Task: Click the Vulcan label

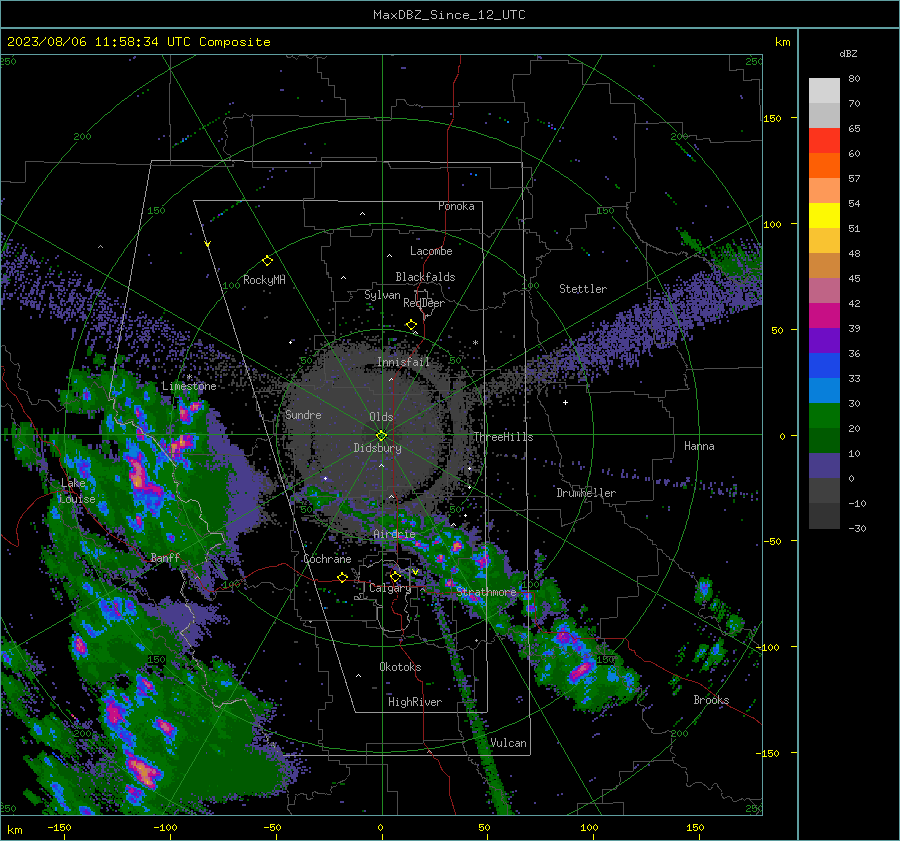Action: [508, 743]
